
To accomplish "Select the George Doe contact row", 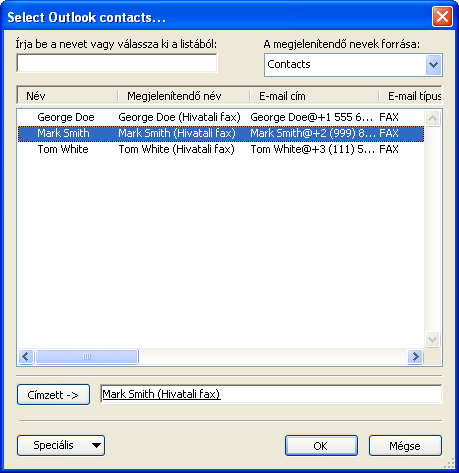I will tap(221, 117).
